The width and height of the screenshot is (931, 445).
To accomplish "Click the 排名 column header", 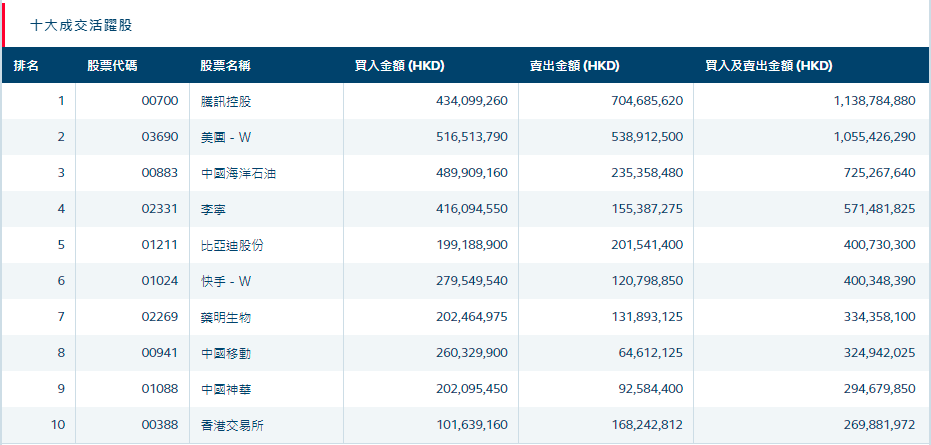I will pos(26,66).
